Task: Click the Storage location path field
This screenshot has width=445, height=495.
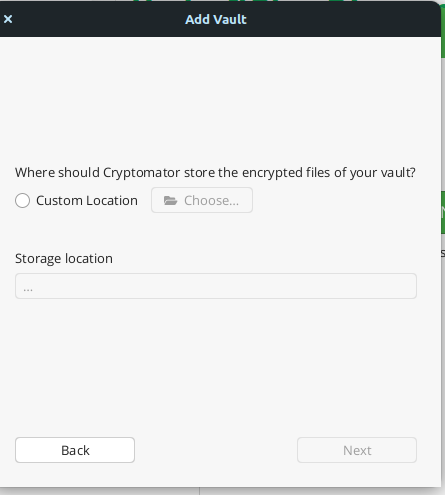Action: click(x=216, y=286)
